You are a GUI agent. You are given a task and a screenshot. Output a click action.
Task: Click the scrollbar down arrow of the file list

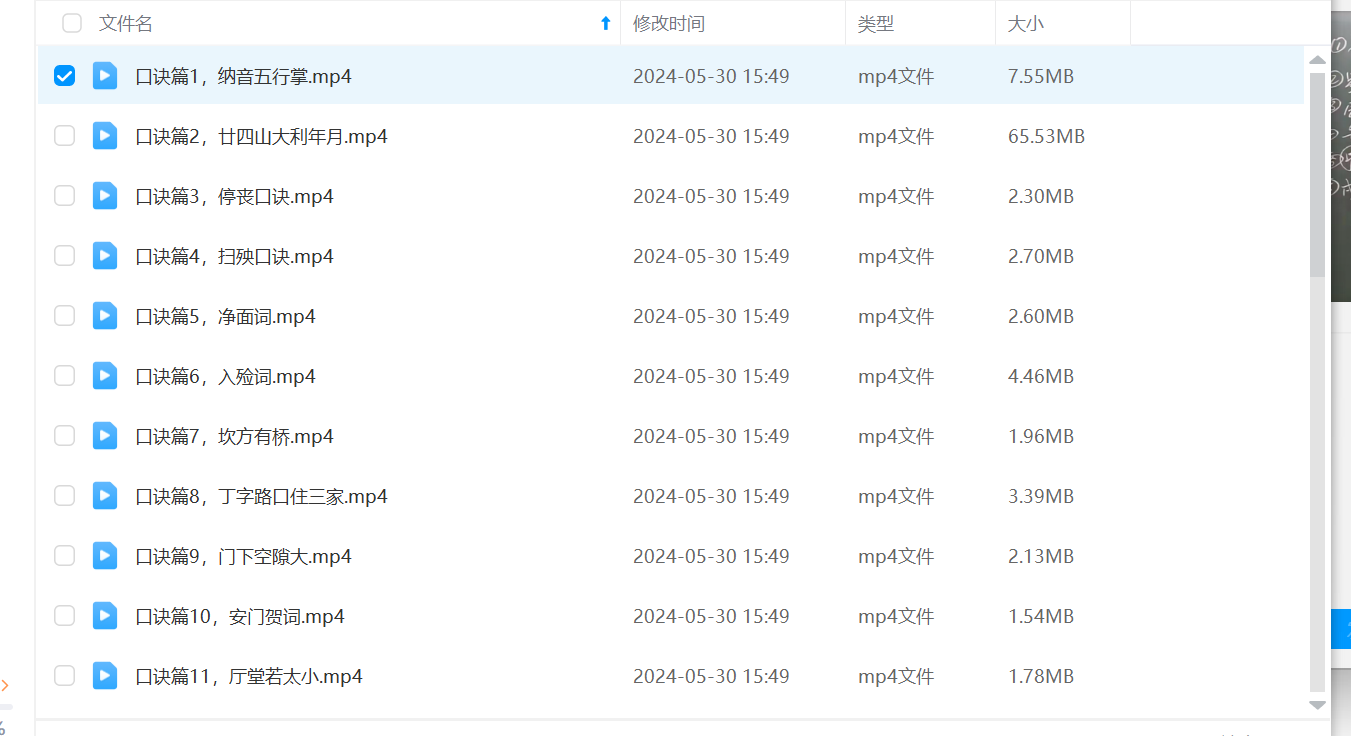1317,705
